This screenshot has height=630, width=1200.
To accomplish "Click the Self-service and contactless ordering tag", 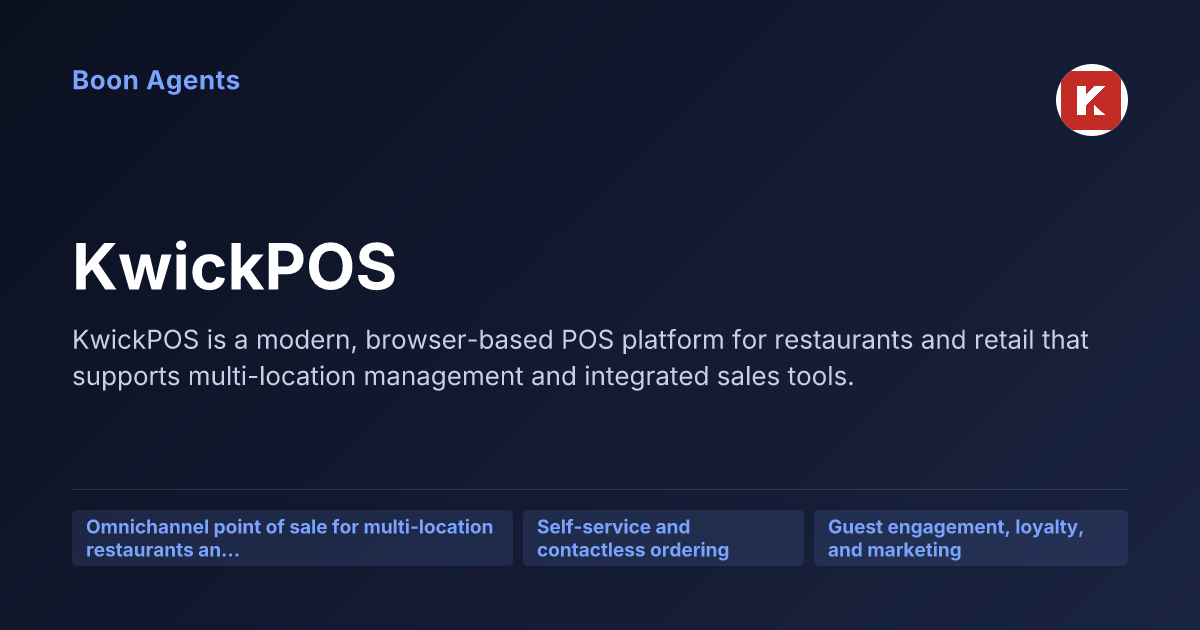I will 663,538.
